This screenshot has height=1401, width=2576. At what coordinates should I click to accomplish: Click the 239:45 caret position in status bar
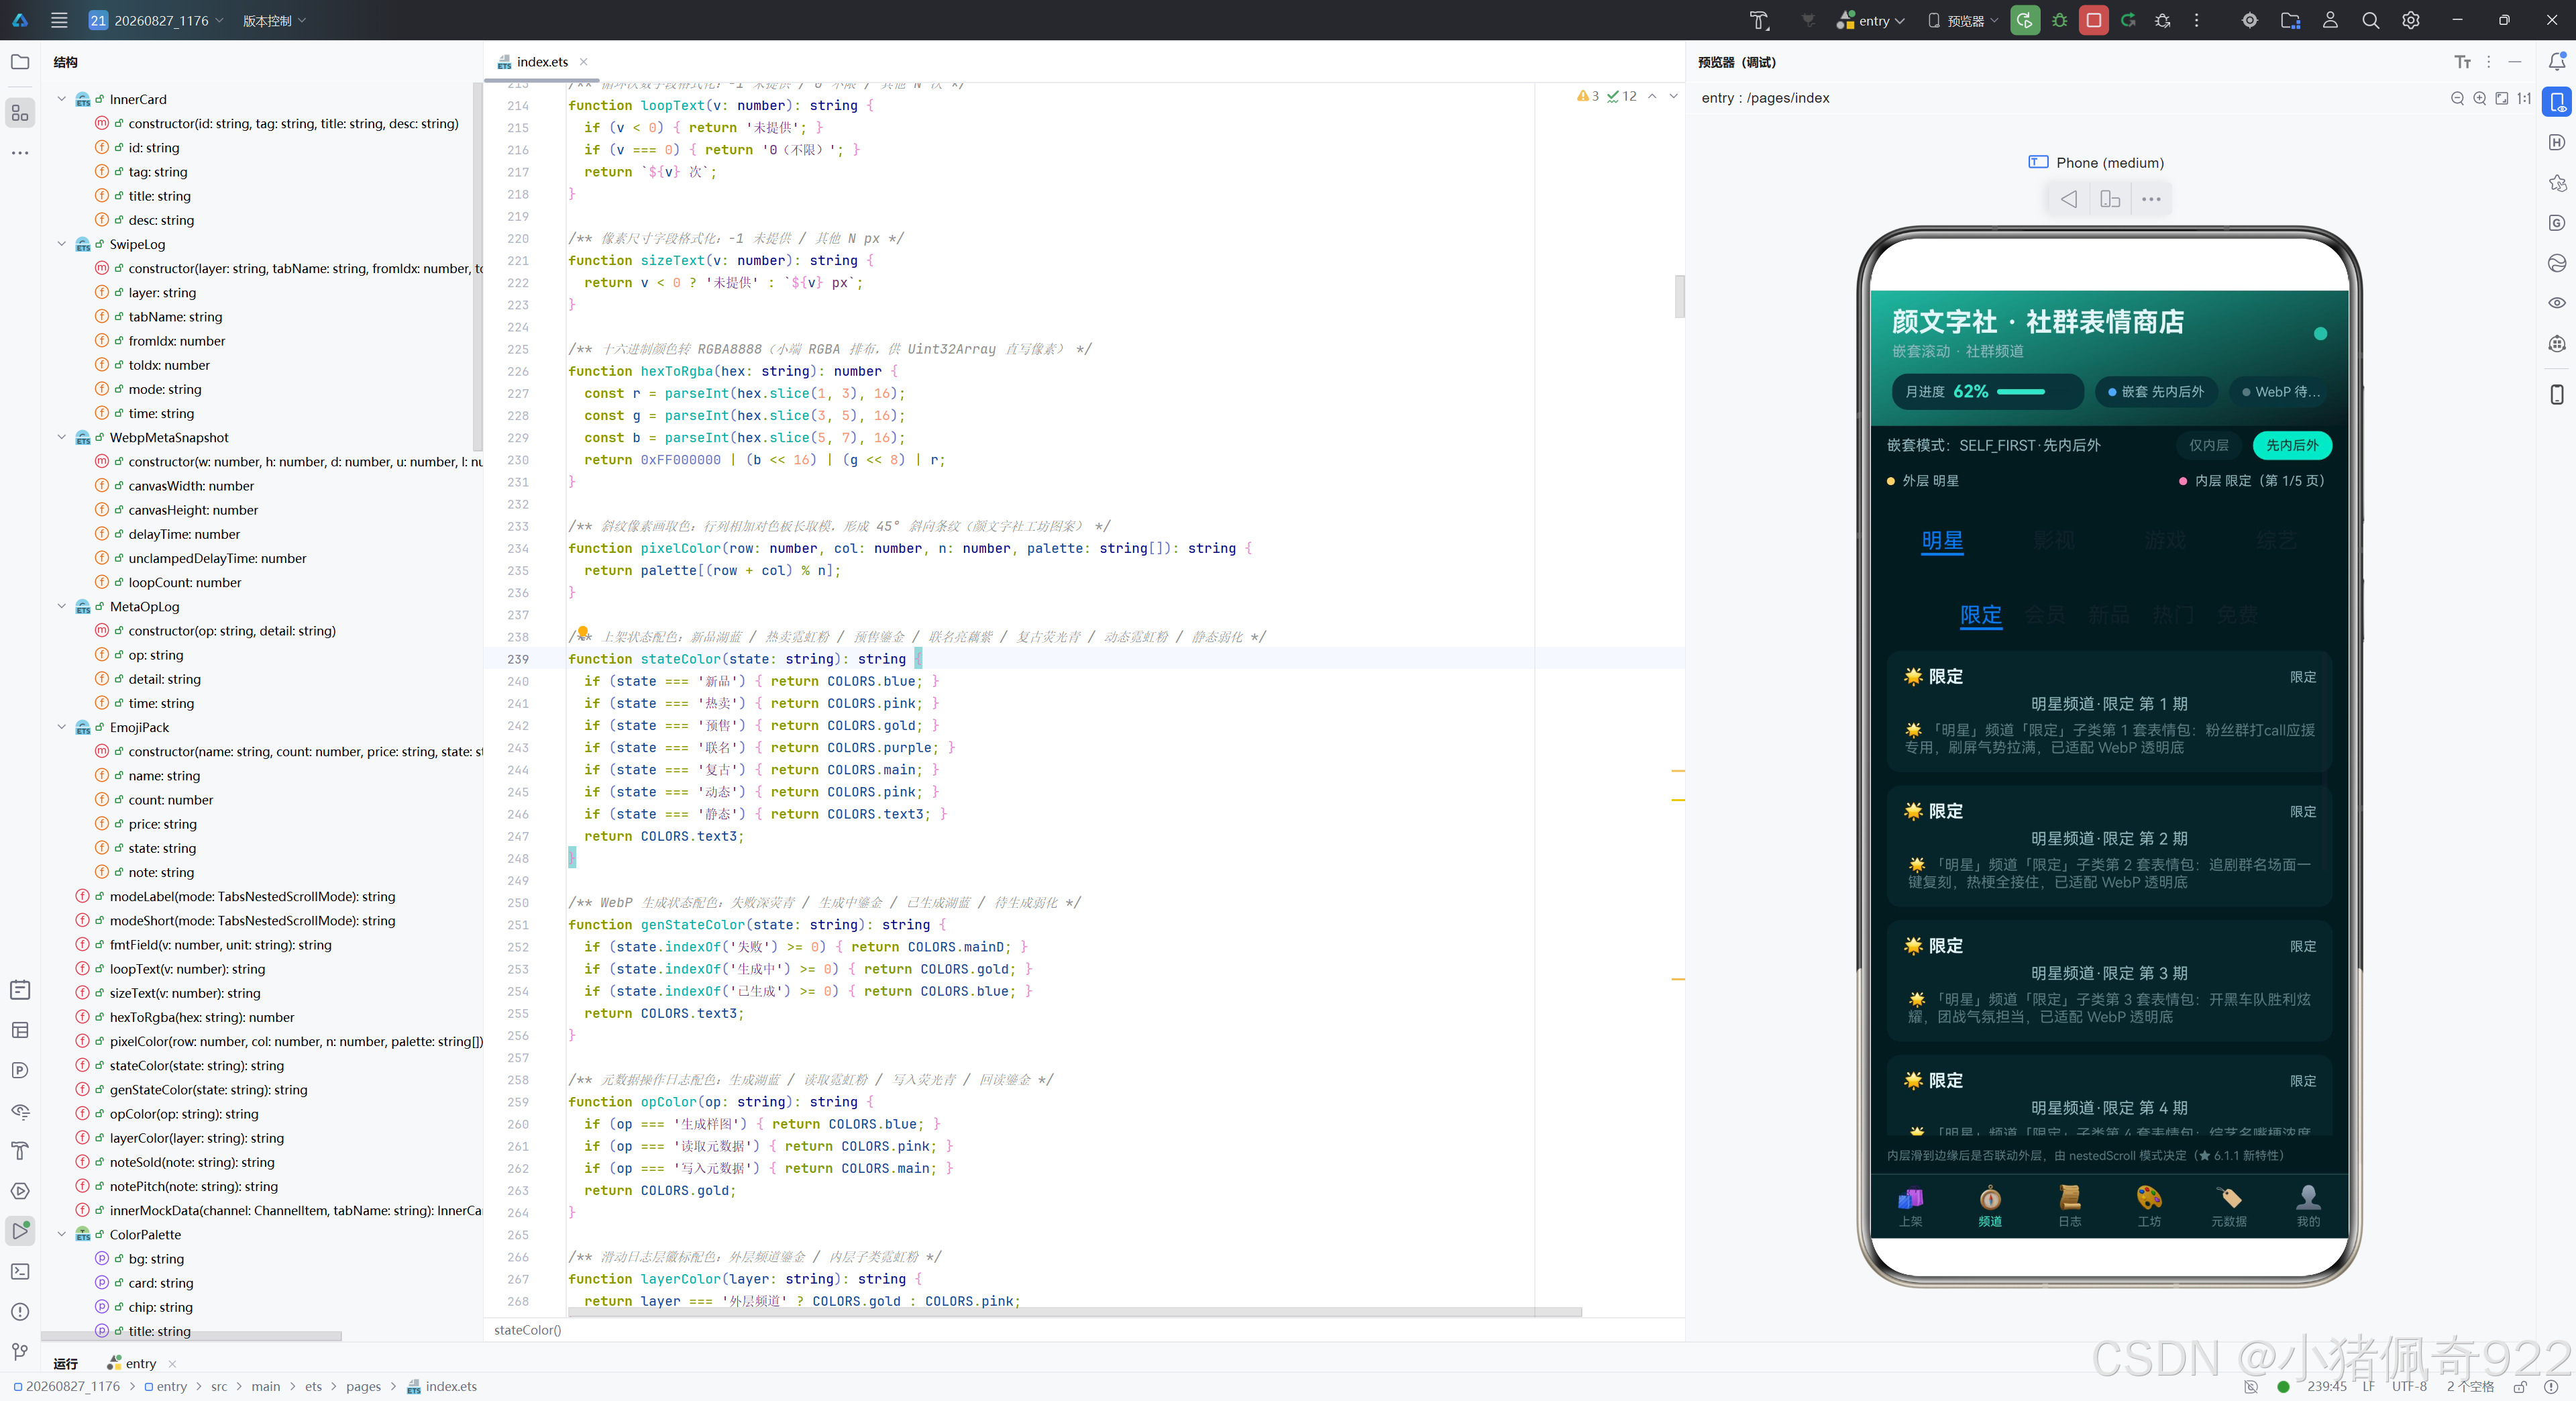coord(2326,1386)
